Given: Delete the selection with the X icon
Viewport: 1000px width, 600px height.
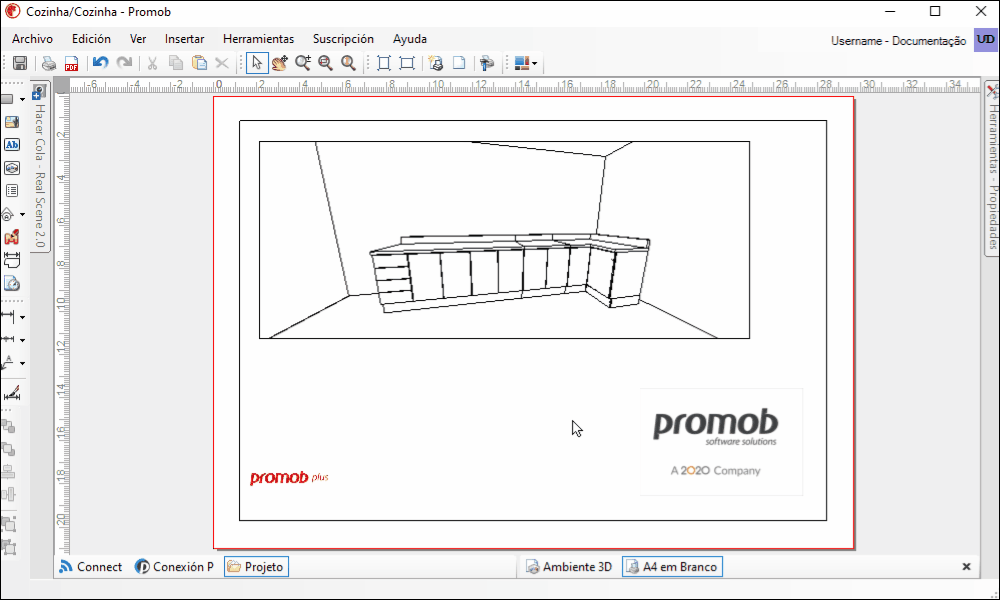Looking at the screenshot, I should (x=222, y=63).
